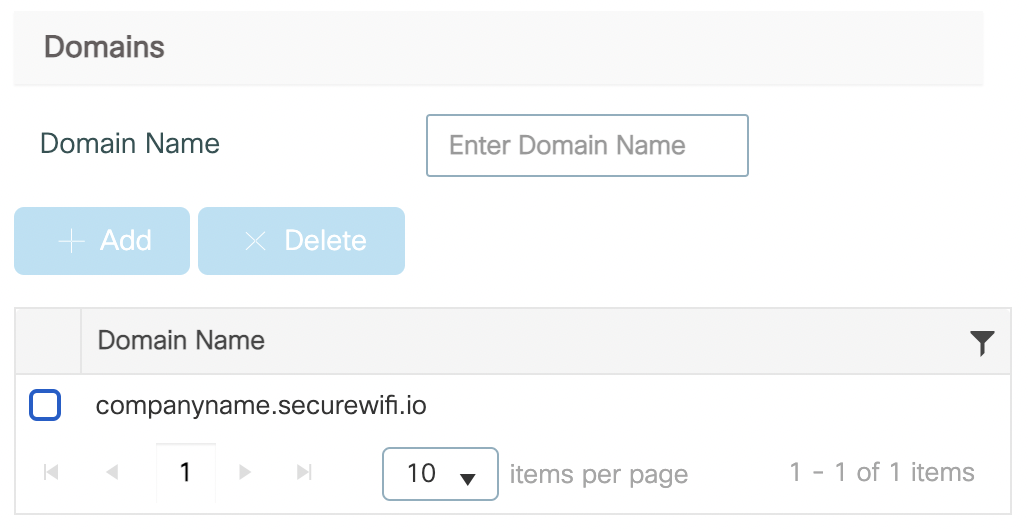This screenshot has width=1028, height=530.
Task: Focus the Enter Domain Name field
Action: [587, 146]
